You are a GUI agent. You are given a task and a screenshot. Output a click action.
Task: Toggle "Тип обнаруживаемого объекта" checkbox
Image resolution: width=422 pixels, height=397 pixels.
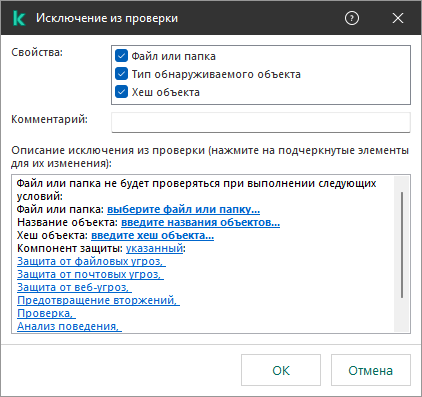(x=121, y=74)
